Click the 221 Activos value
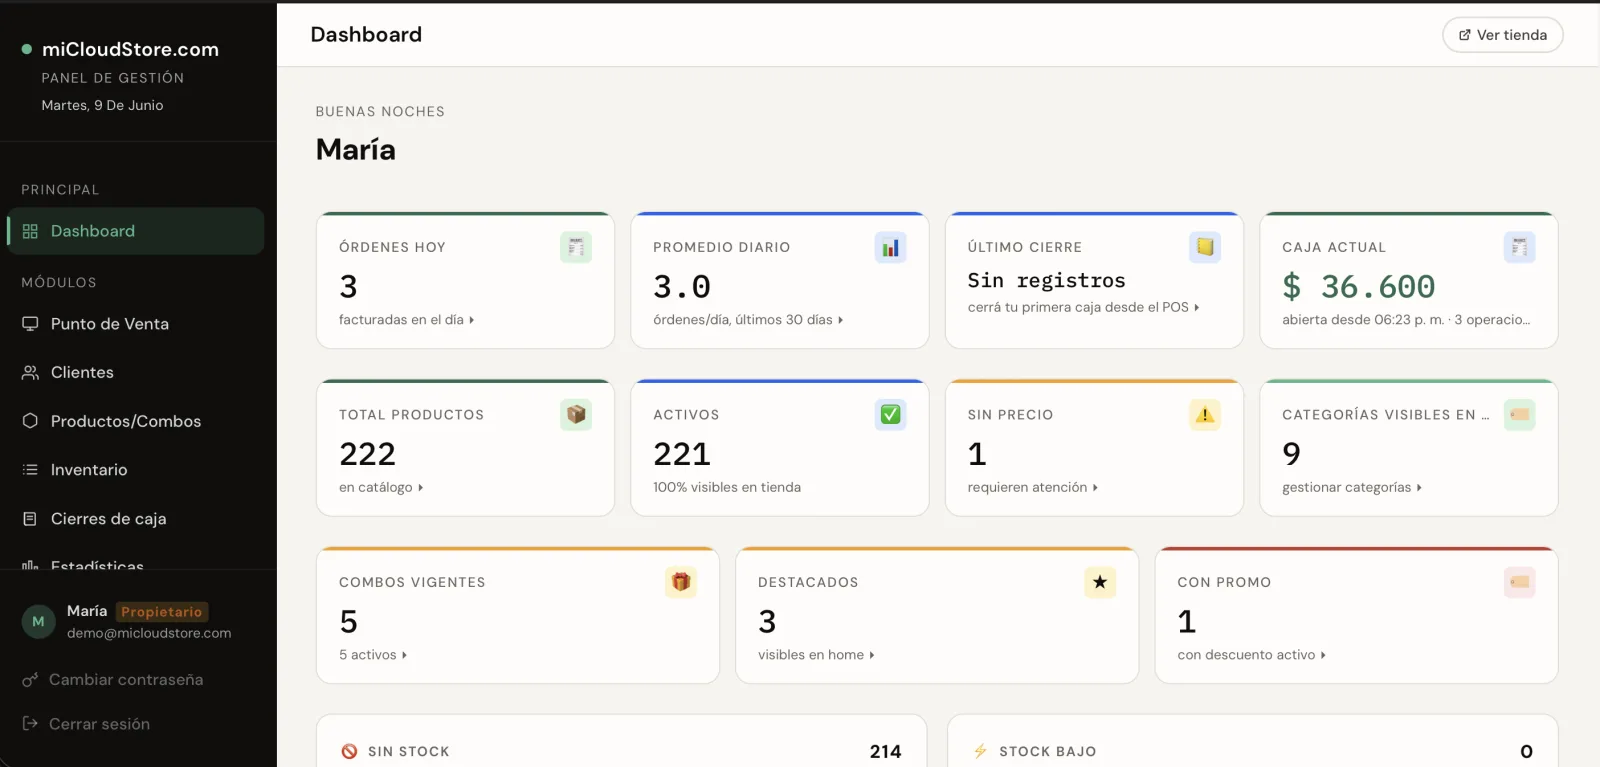 (x=682, y=454)
